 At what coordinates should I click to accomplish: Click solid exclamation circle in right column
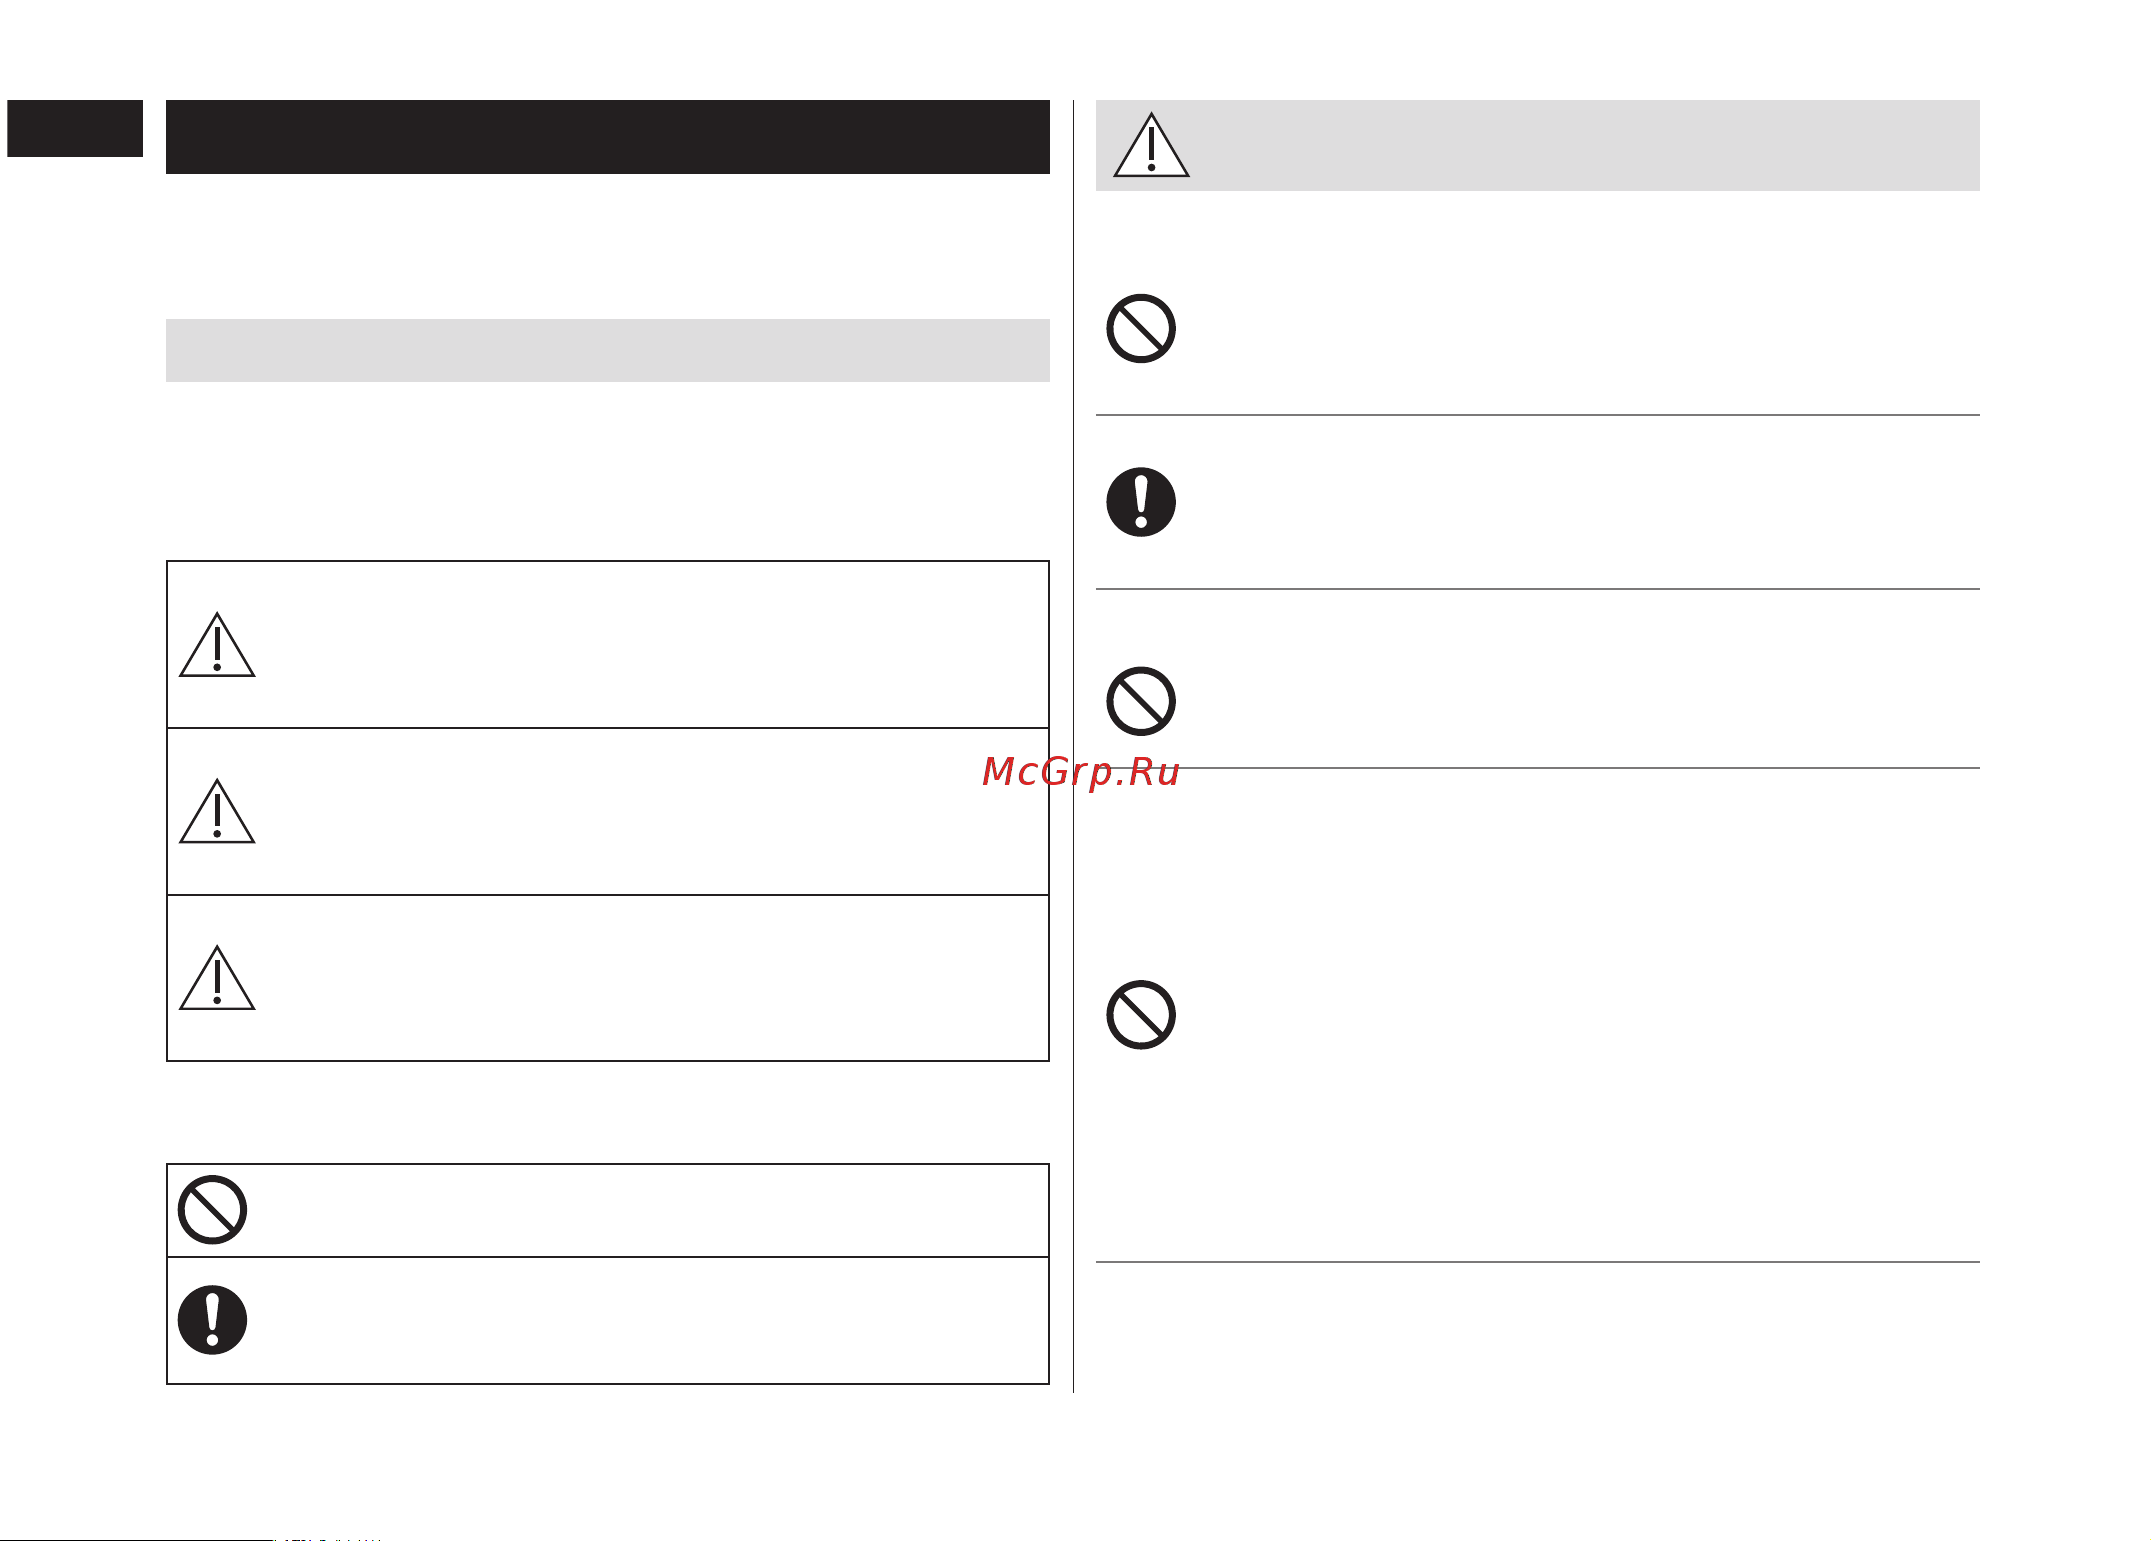[1141, 502]
